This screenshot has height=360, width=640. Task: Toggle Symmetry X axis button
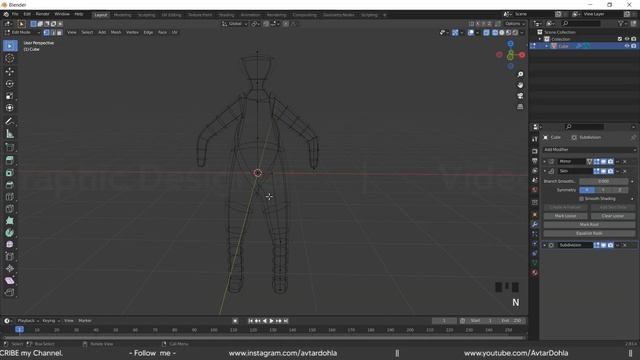[587, 190]
